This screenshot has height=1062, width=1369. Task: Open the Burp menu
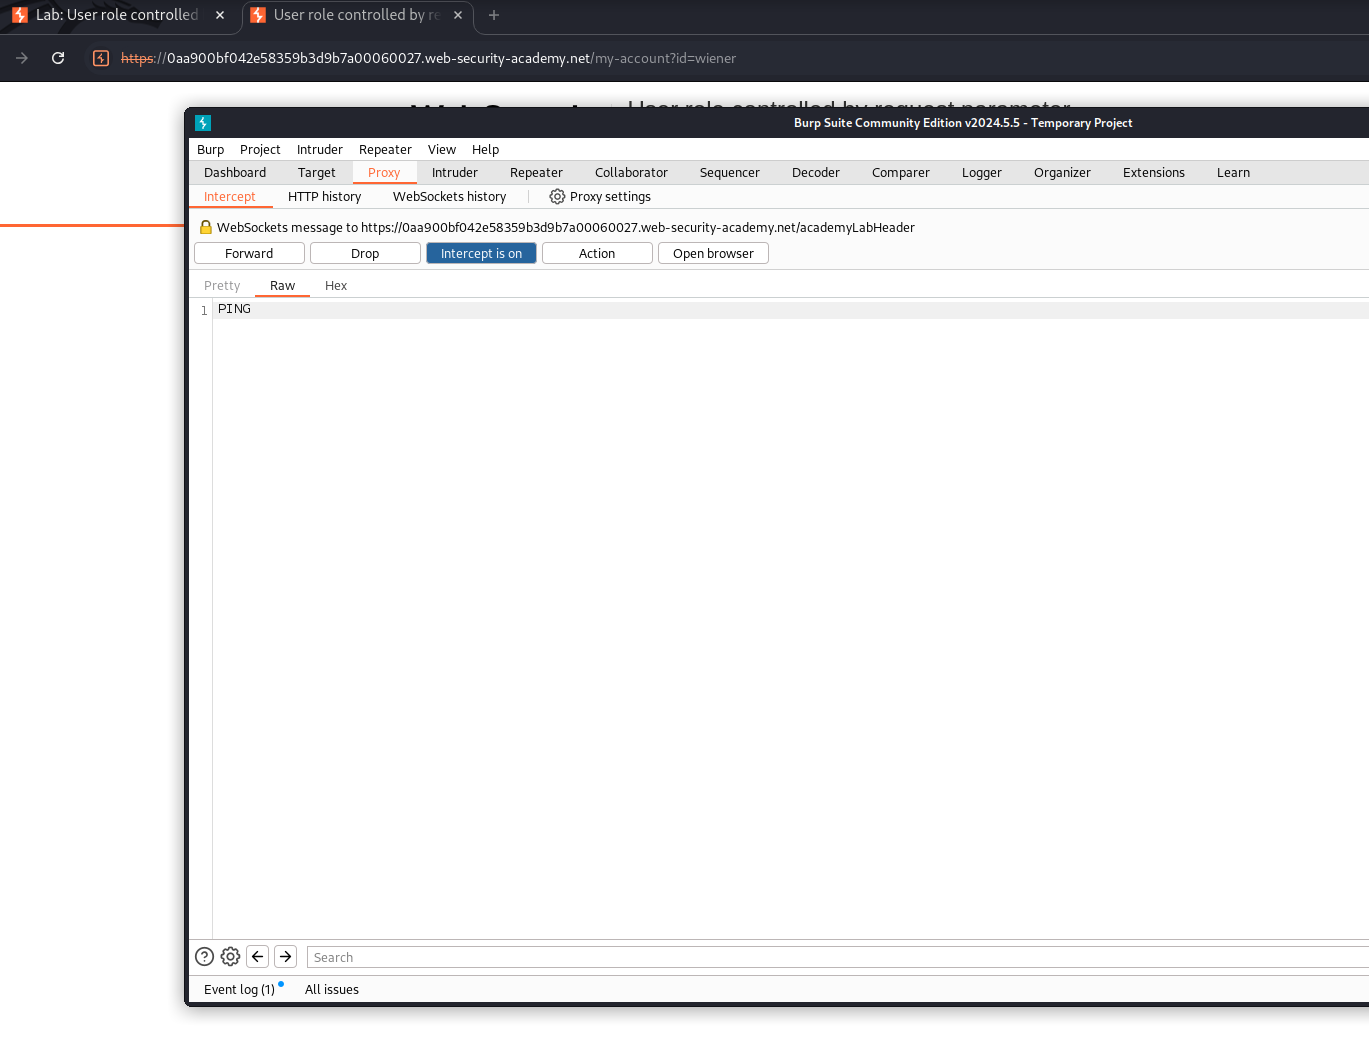(210, 150)
